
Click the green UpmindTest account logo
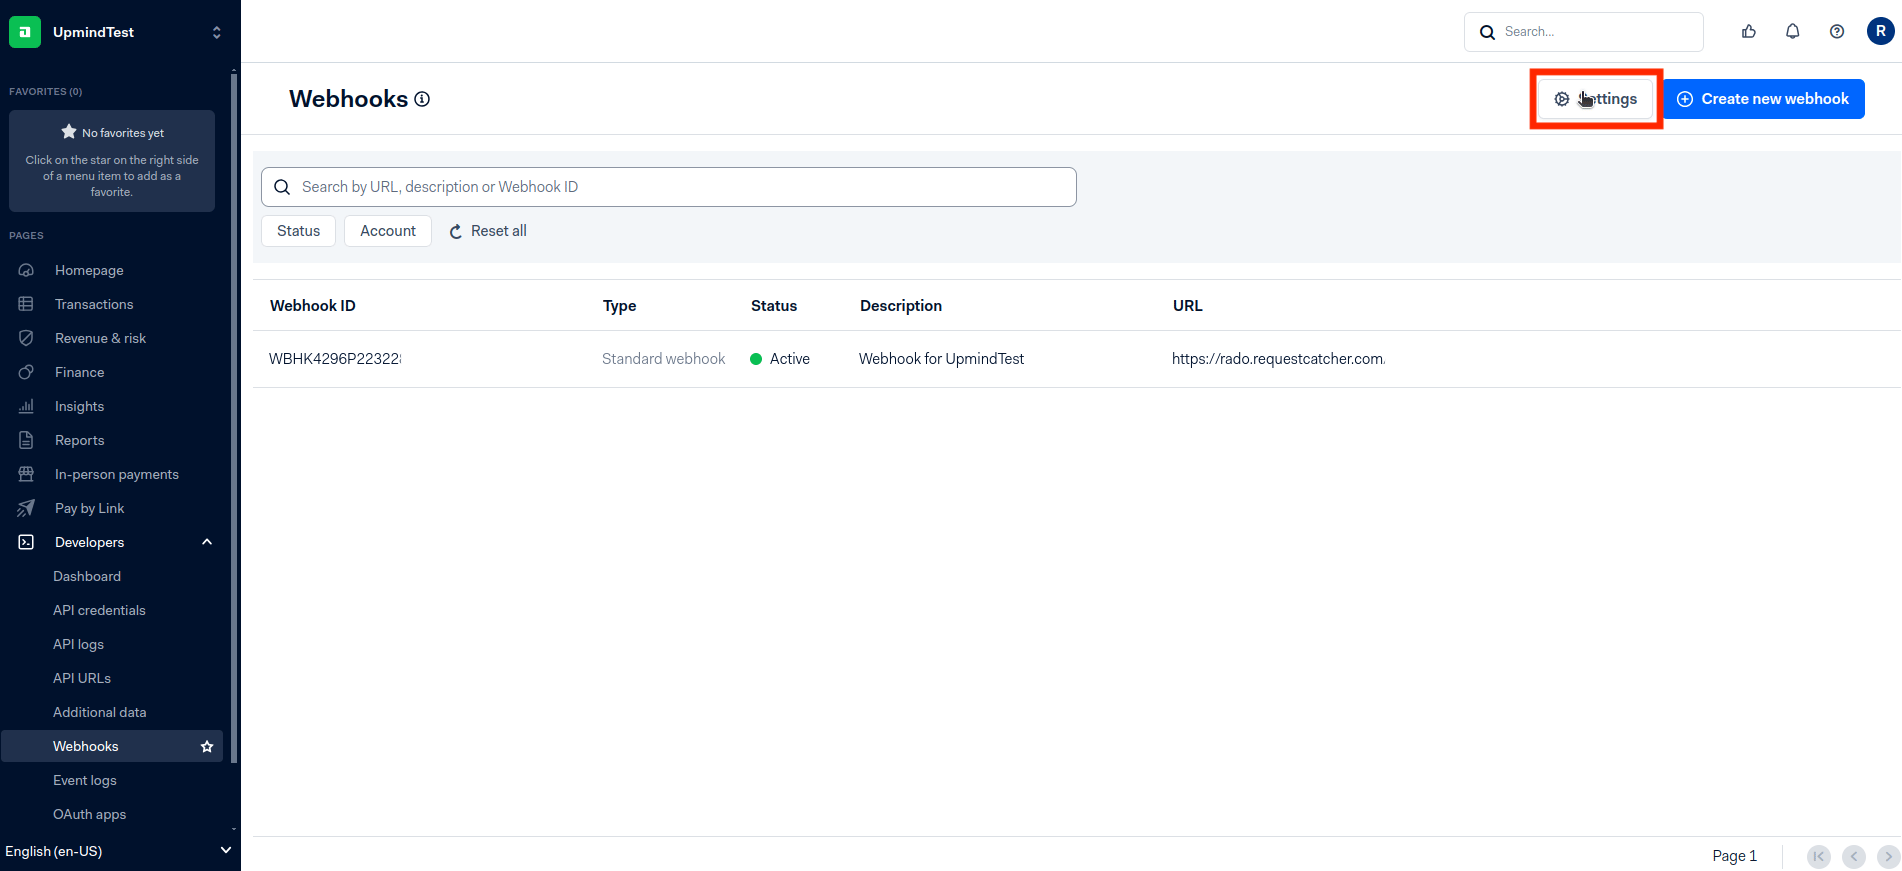click(25, 32)
